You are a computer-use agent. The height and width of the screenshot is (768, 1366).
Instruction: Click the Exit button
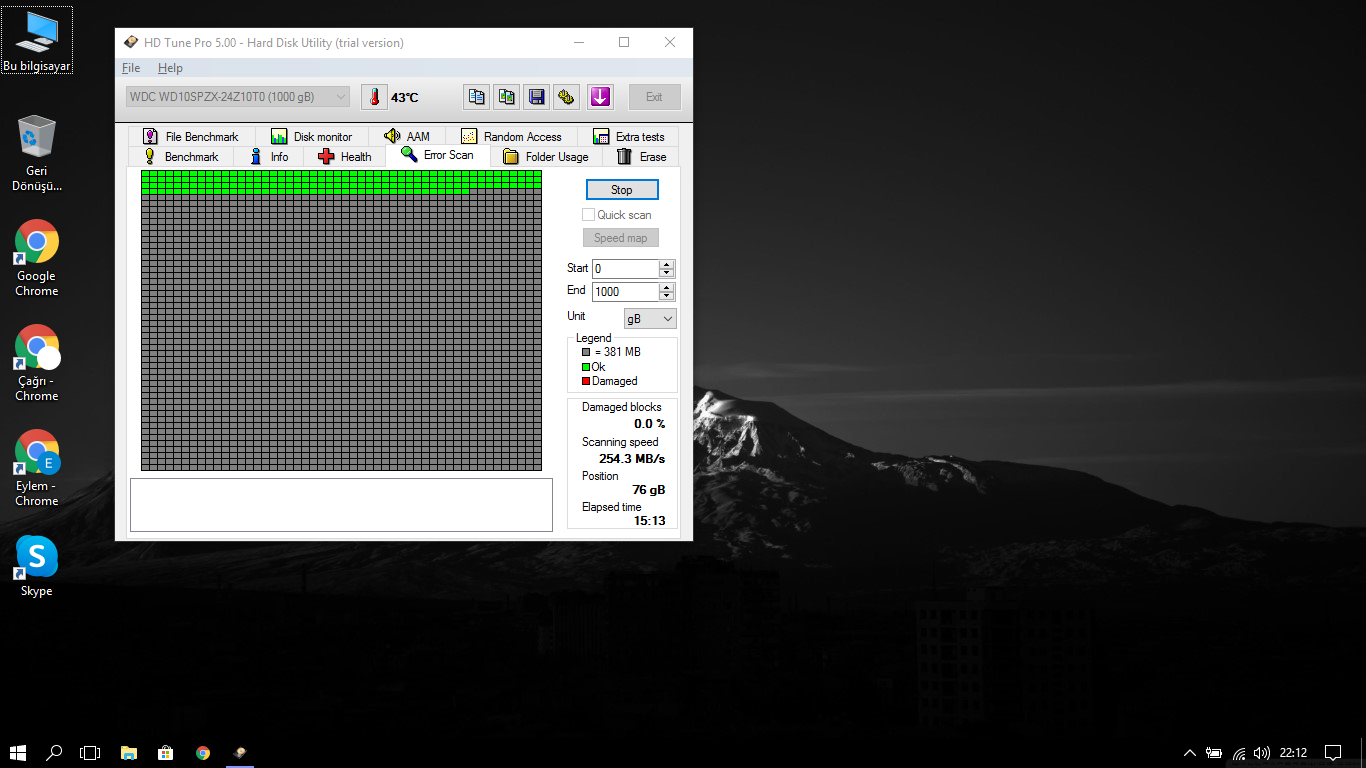(654, 97)
